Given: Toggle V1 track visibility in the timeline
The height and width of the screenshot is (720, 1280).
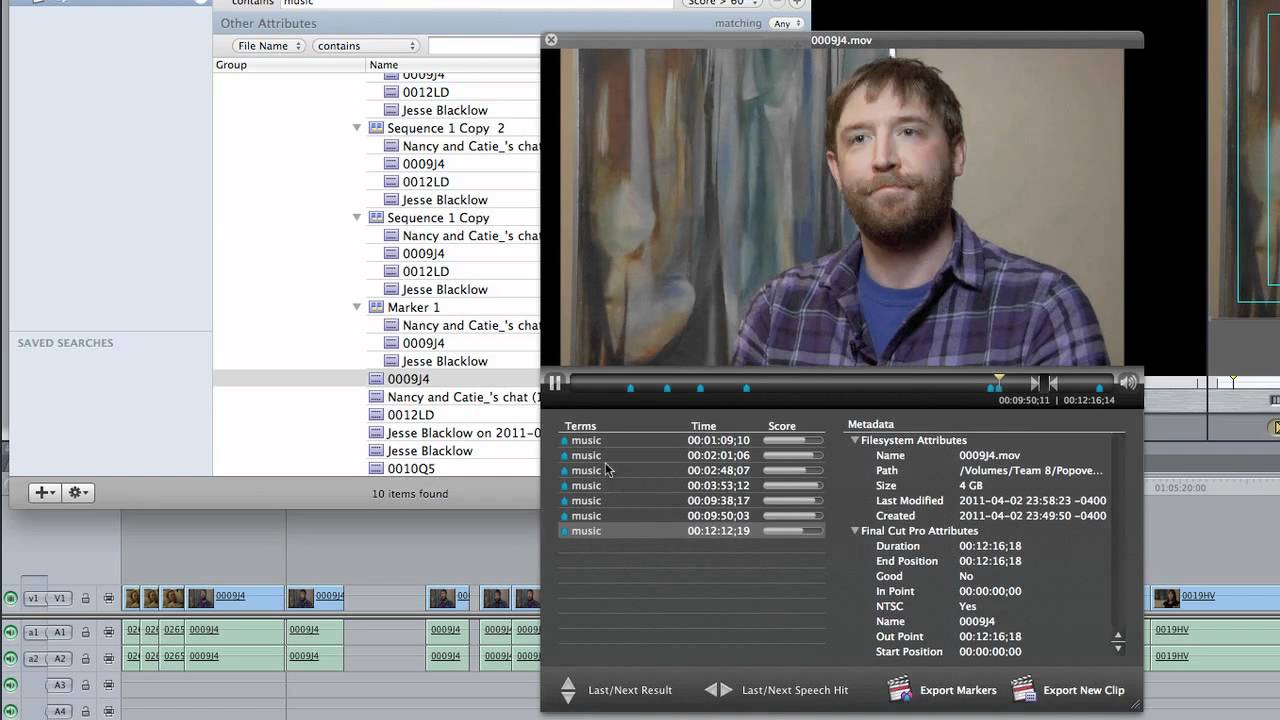Looking at the screenshot, I should (10, 598).
